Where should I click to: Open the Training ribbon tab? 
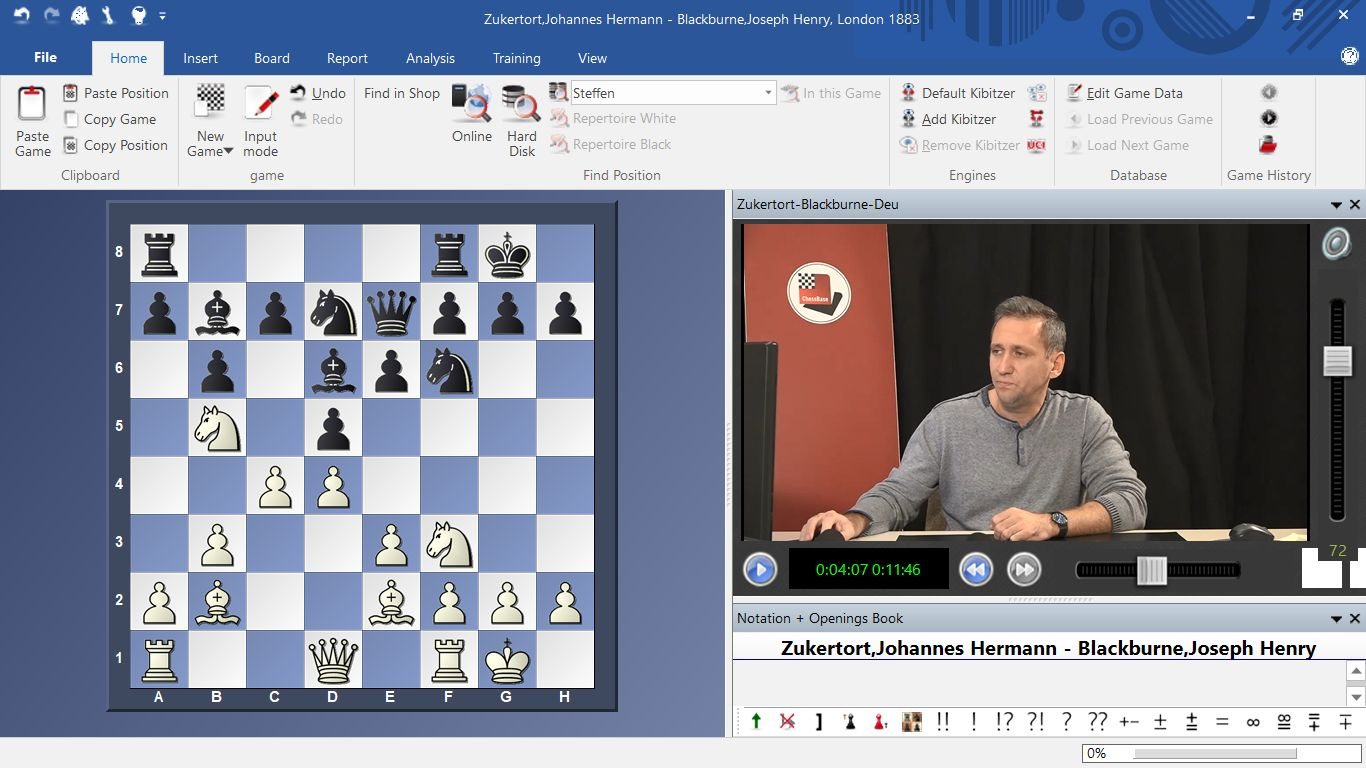coord(516,58)
